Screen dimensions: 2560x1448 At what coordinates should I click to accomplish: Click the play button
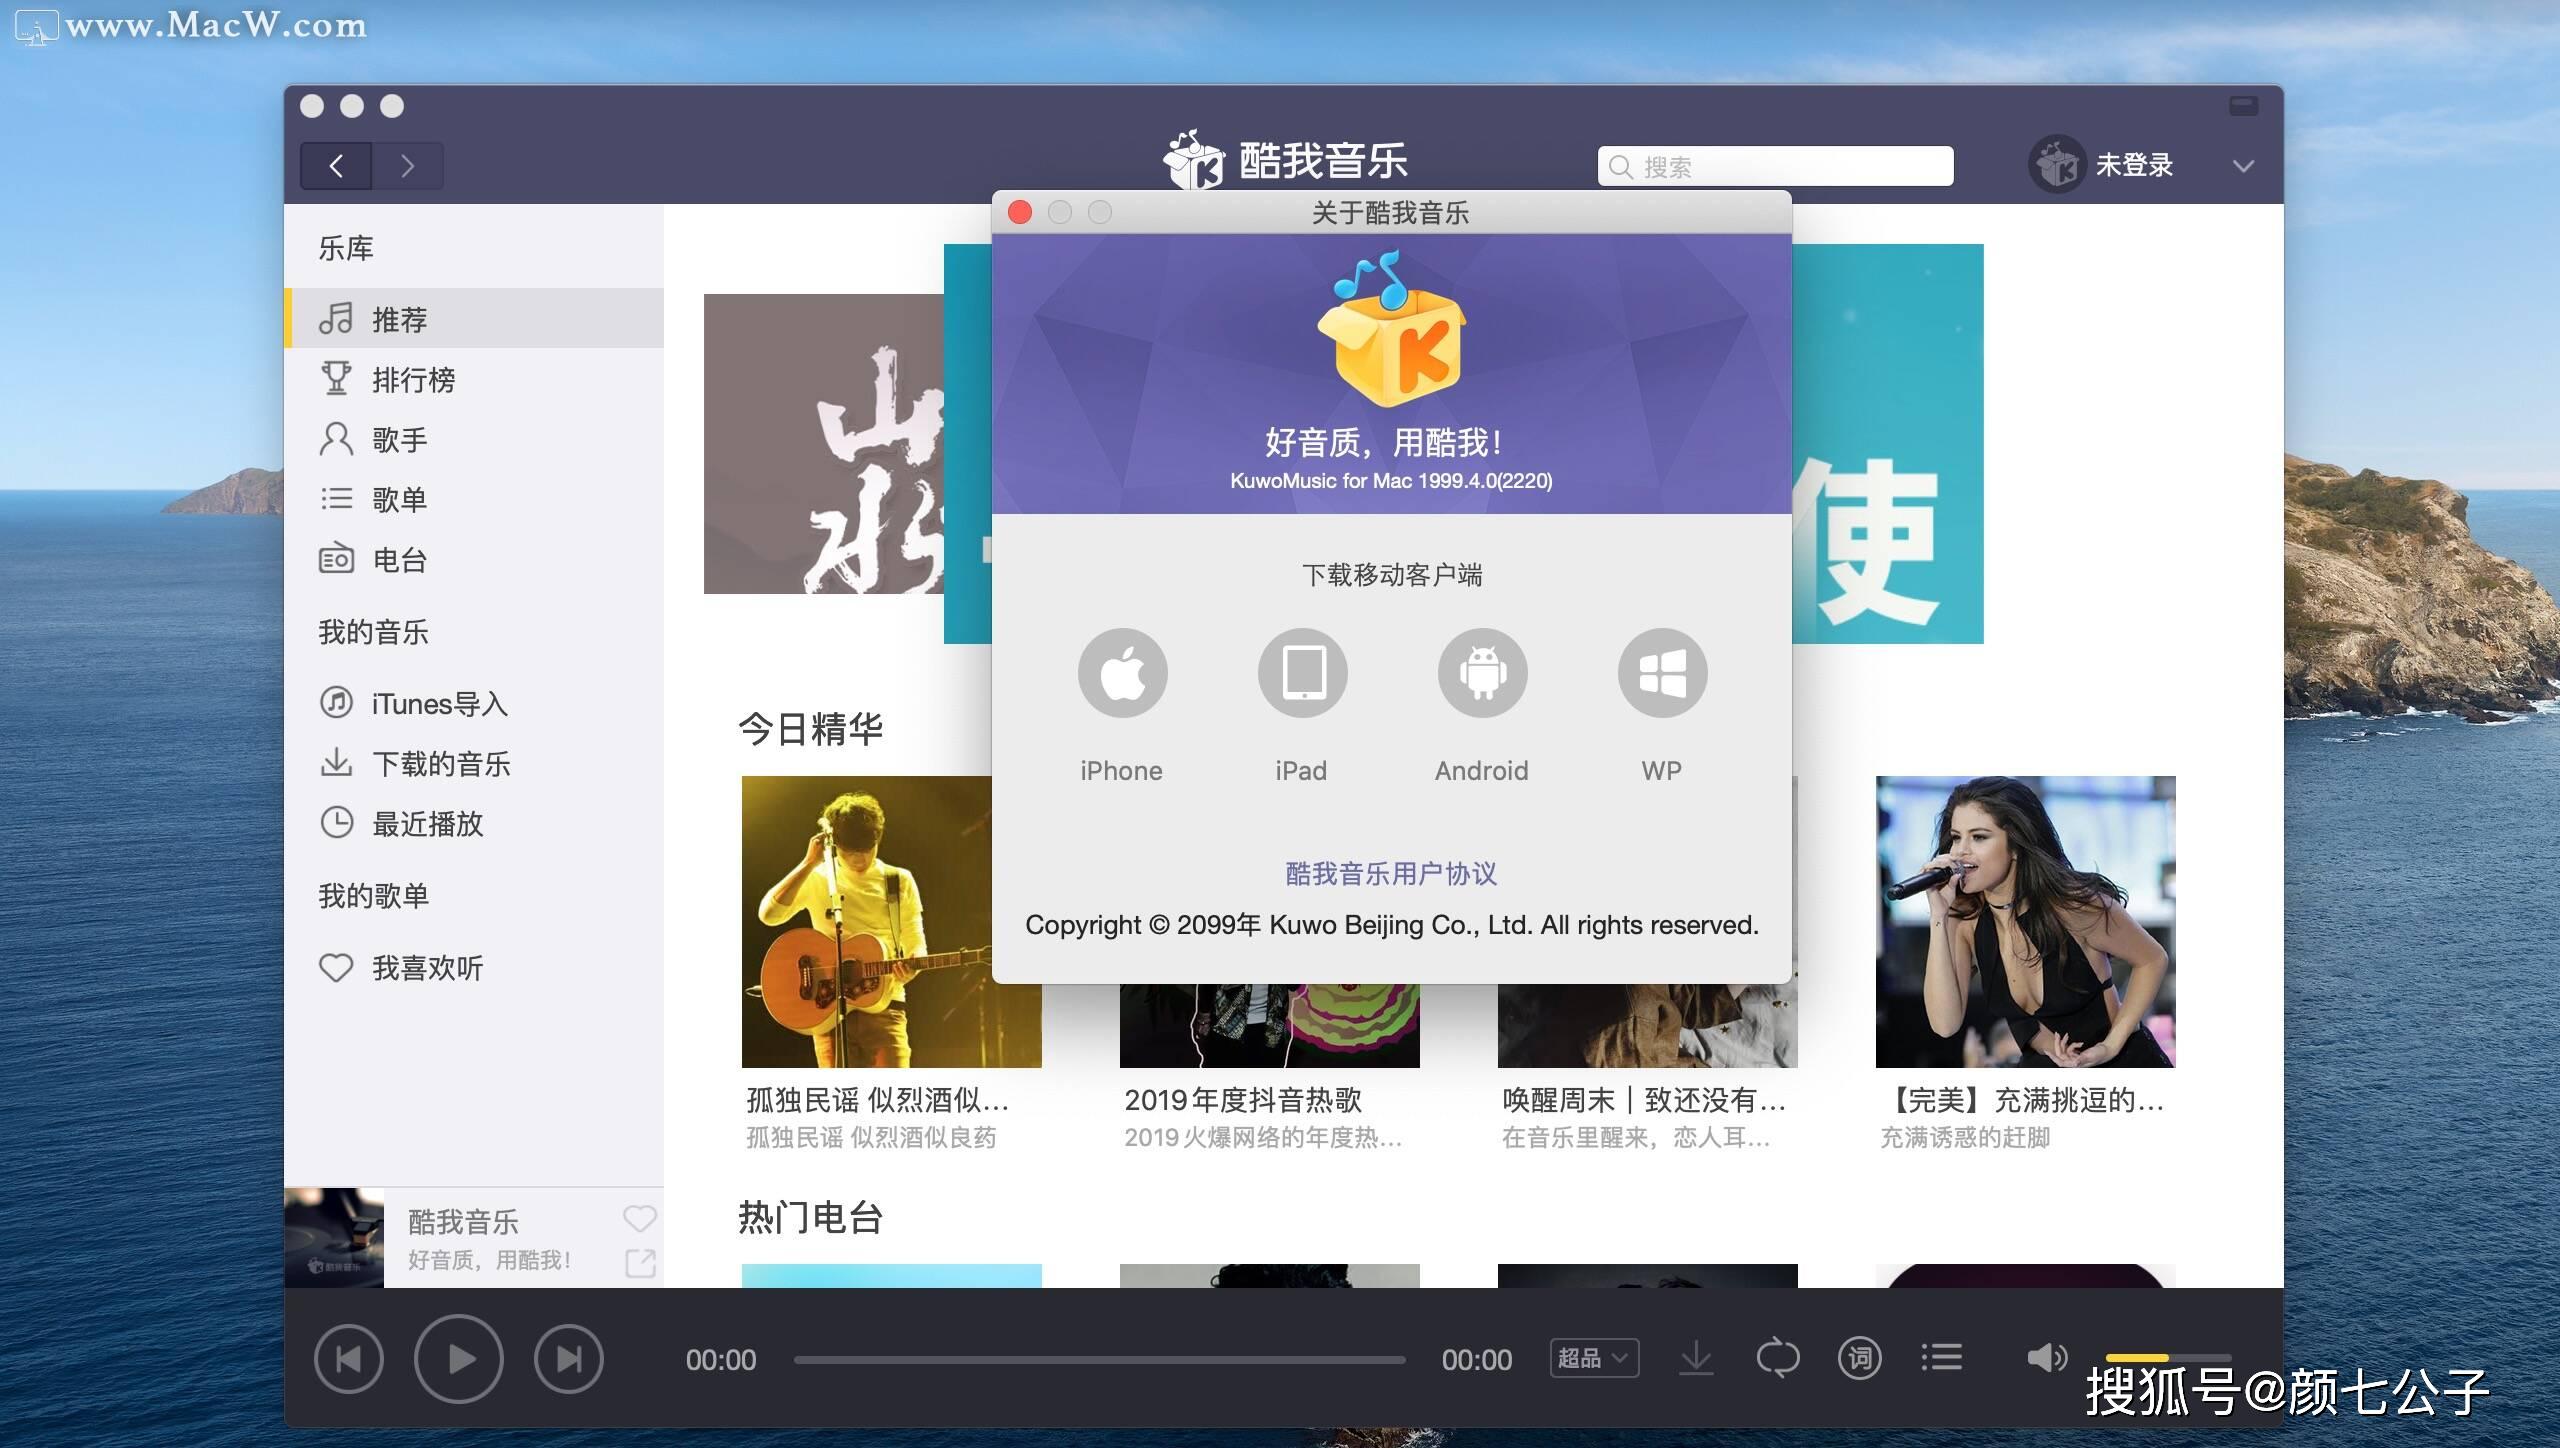pyautogui.click(x=458, y=1359)
